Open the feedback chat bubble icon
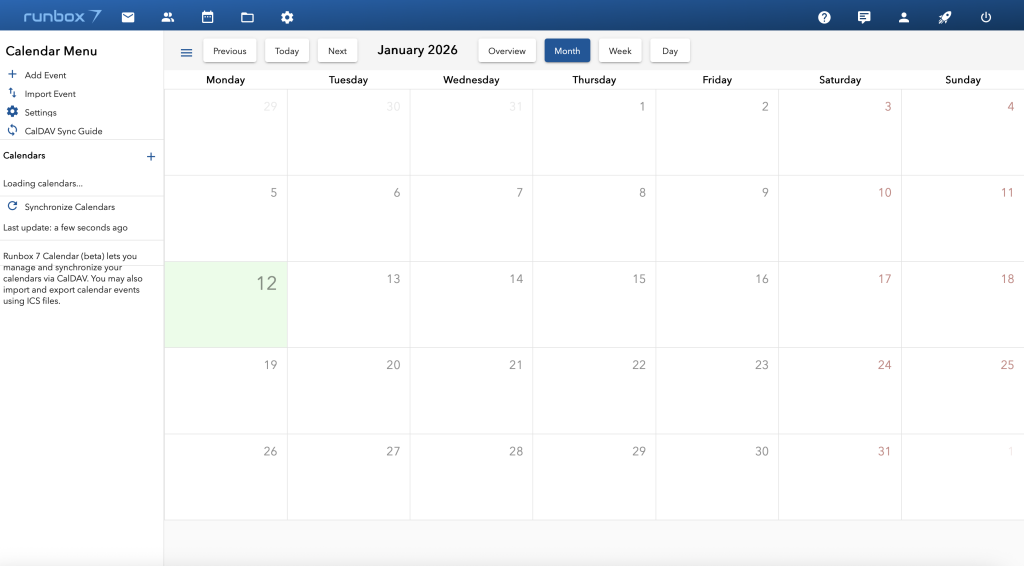 (x=864, y=17)
